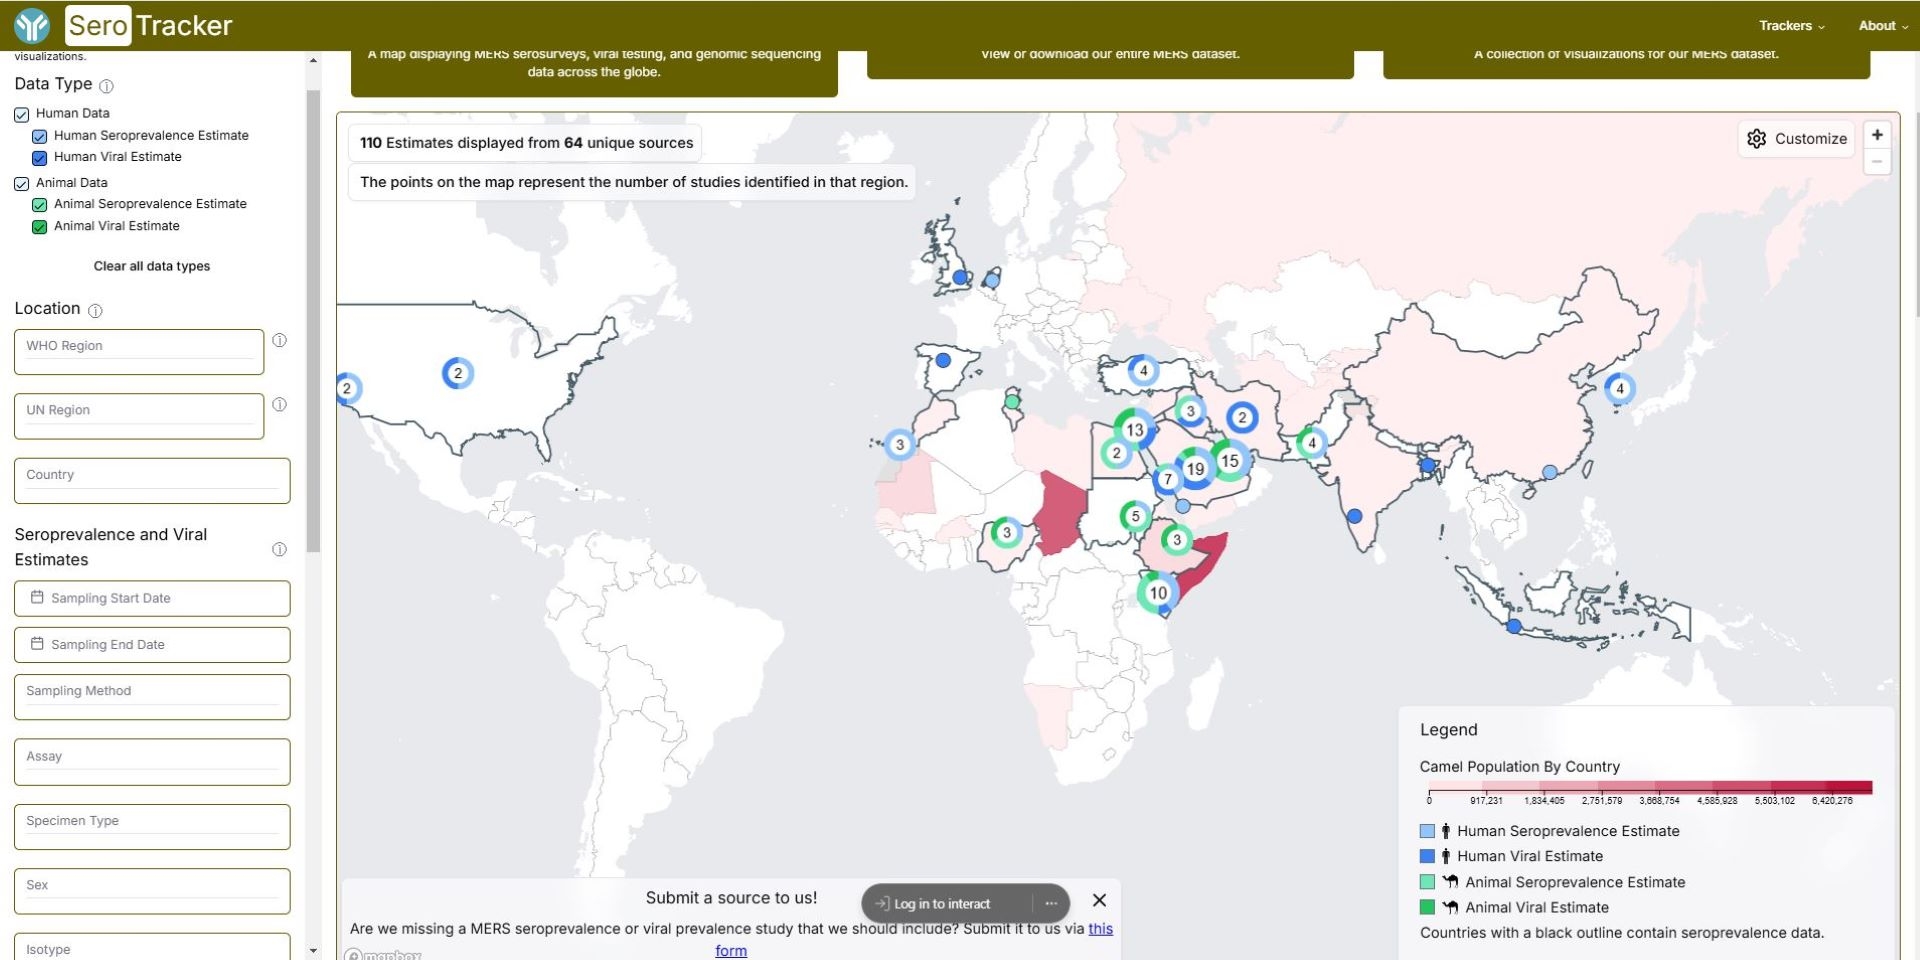Screen dimensions: 1920x960
Task: Open the Country dropdown
Action: pos(152,481)
